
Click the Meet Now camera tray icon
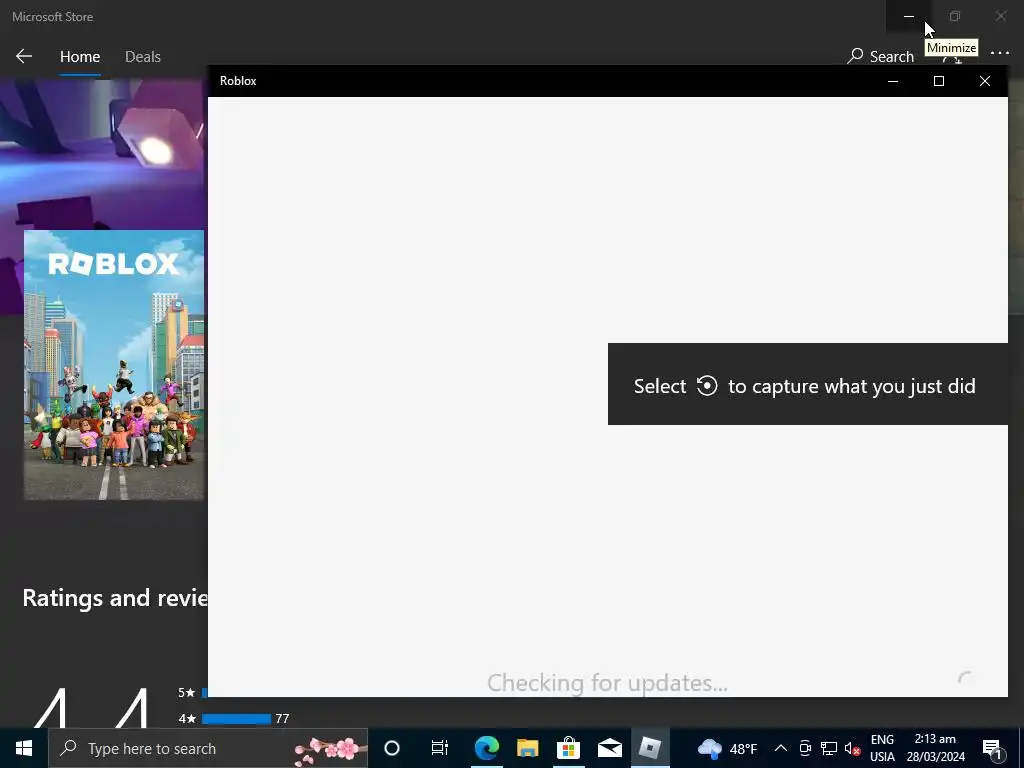click(x=805, y=748)
